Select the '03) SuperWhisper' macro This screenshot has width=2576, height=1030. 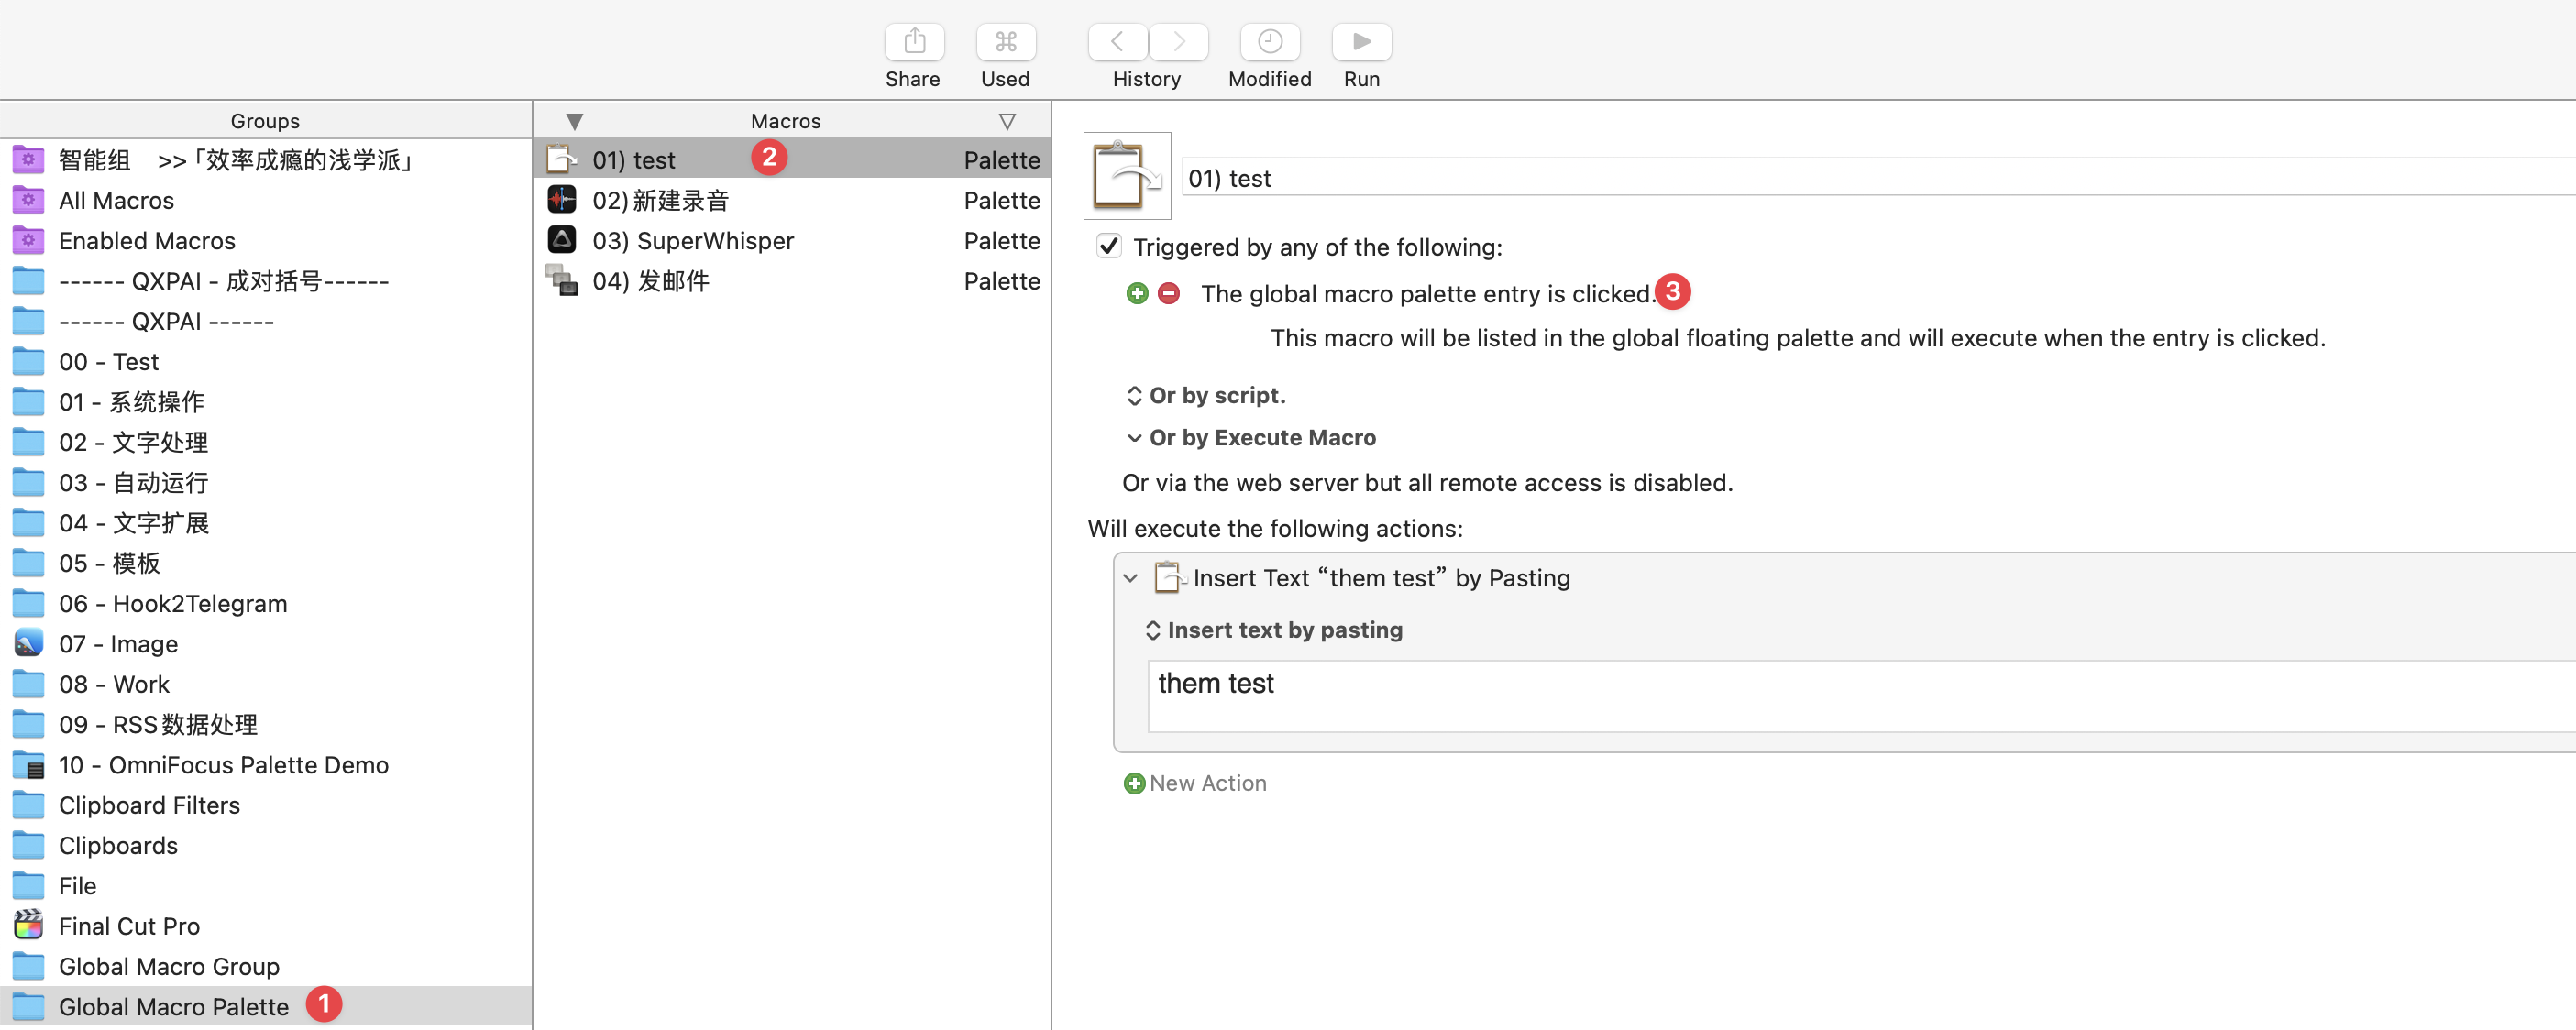click(x=692, y=241)
